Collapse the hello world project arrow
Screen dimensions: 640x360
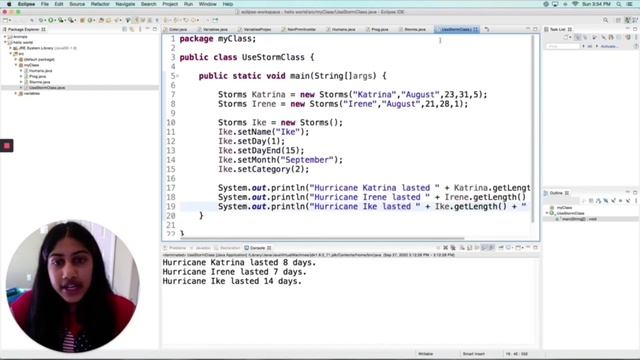(x=5, y=42)
